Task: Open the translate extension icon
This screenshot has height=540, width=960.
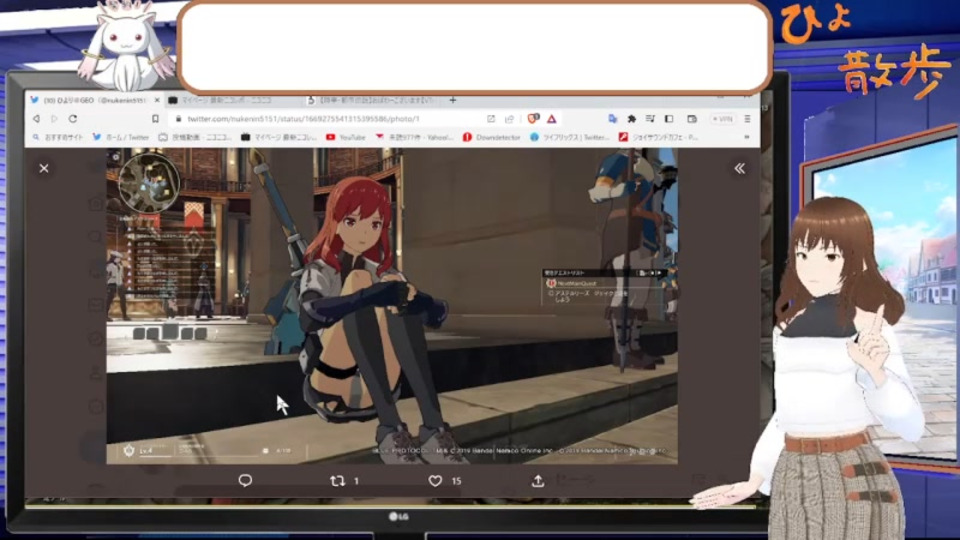Action: (612, 119)
